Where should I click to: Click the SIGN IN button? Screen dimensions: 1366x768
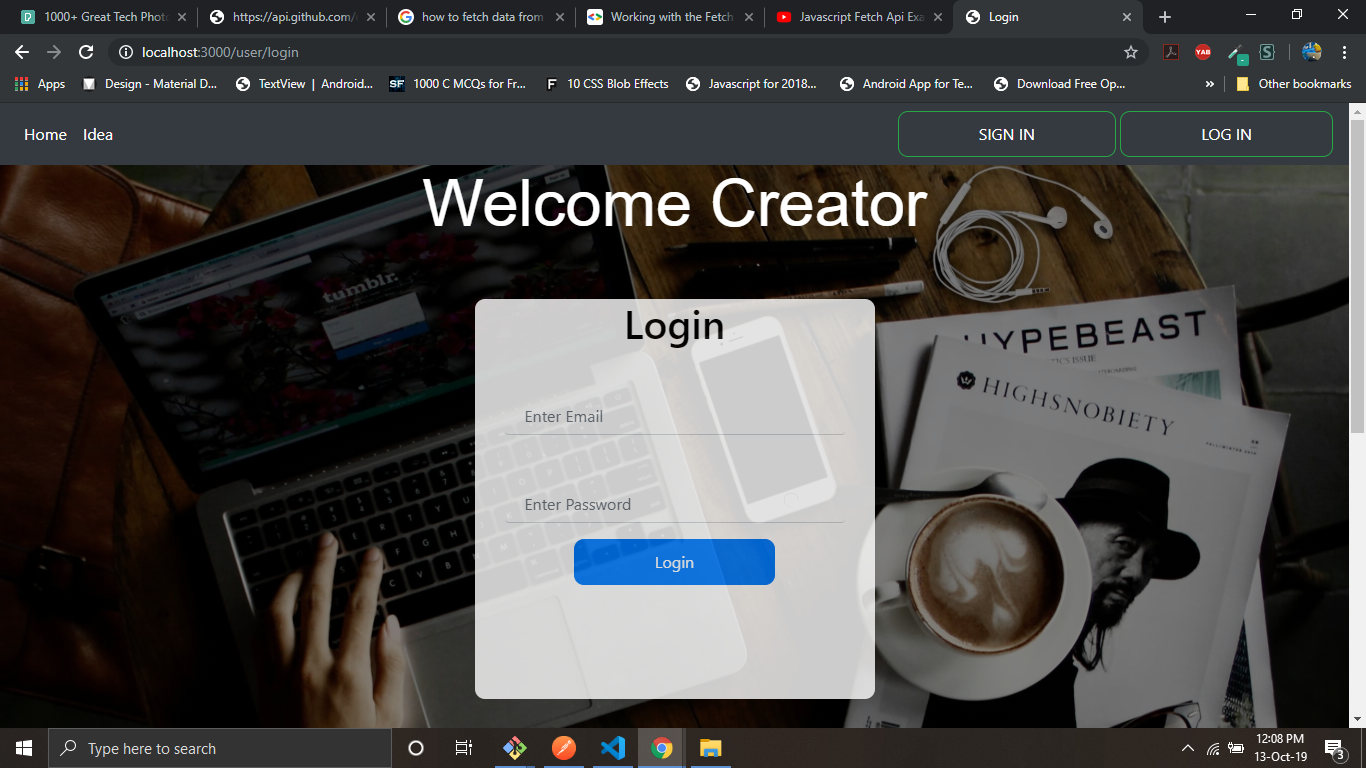tap(1007, 134)
